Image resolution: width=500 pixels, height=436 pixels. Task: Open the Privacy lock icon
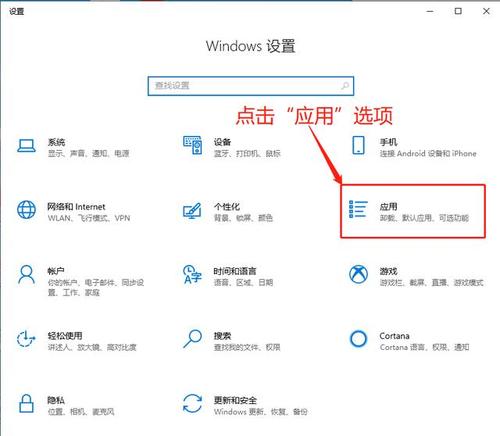26,403
